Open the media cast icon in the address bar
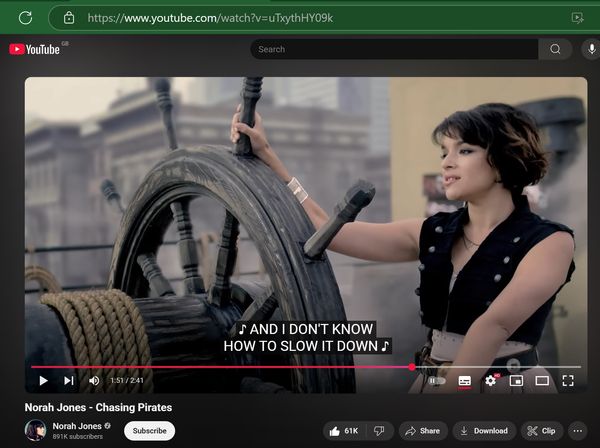The height and width of the screenshot is (448, 600). (x=577, y=18)
